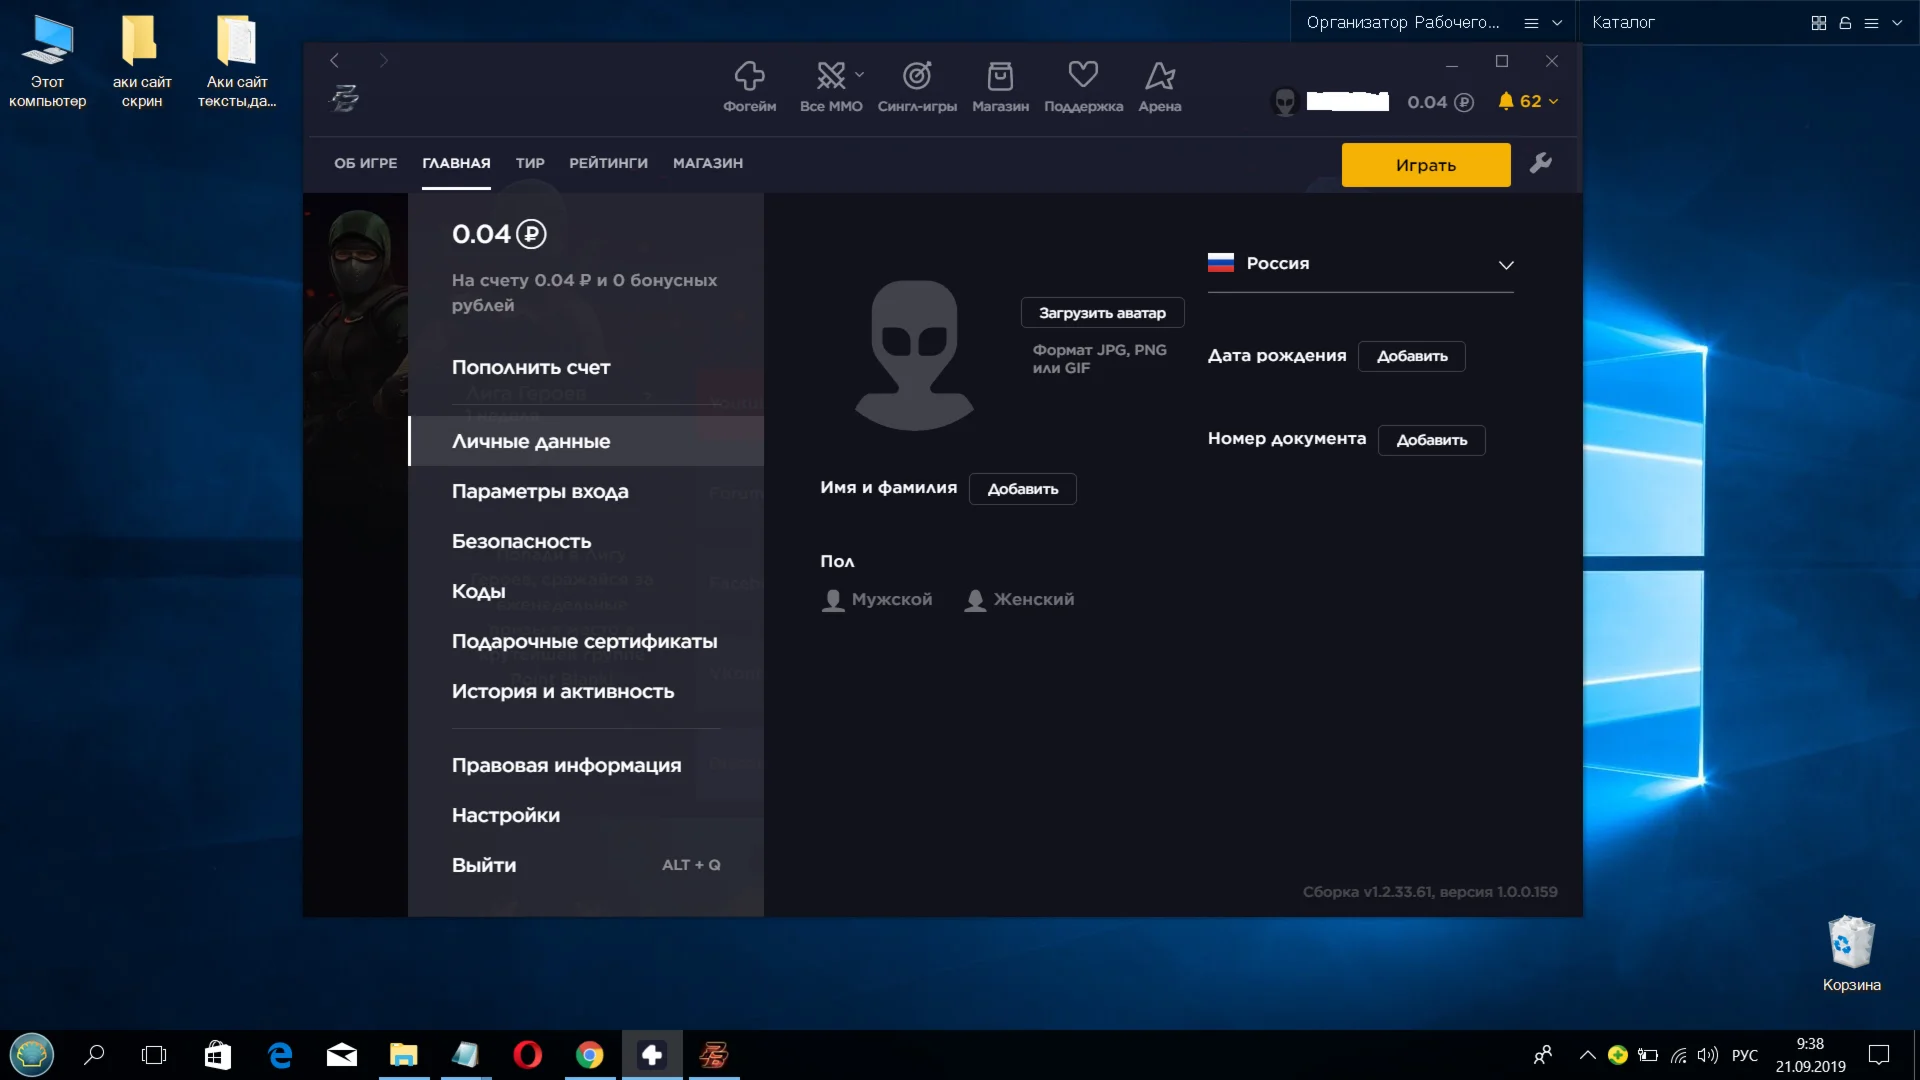This screenshot has width=1920, height=1080.
Task: Select Женский gender option
Action: 1020,599
